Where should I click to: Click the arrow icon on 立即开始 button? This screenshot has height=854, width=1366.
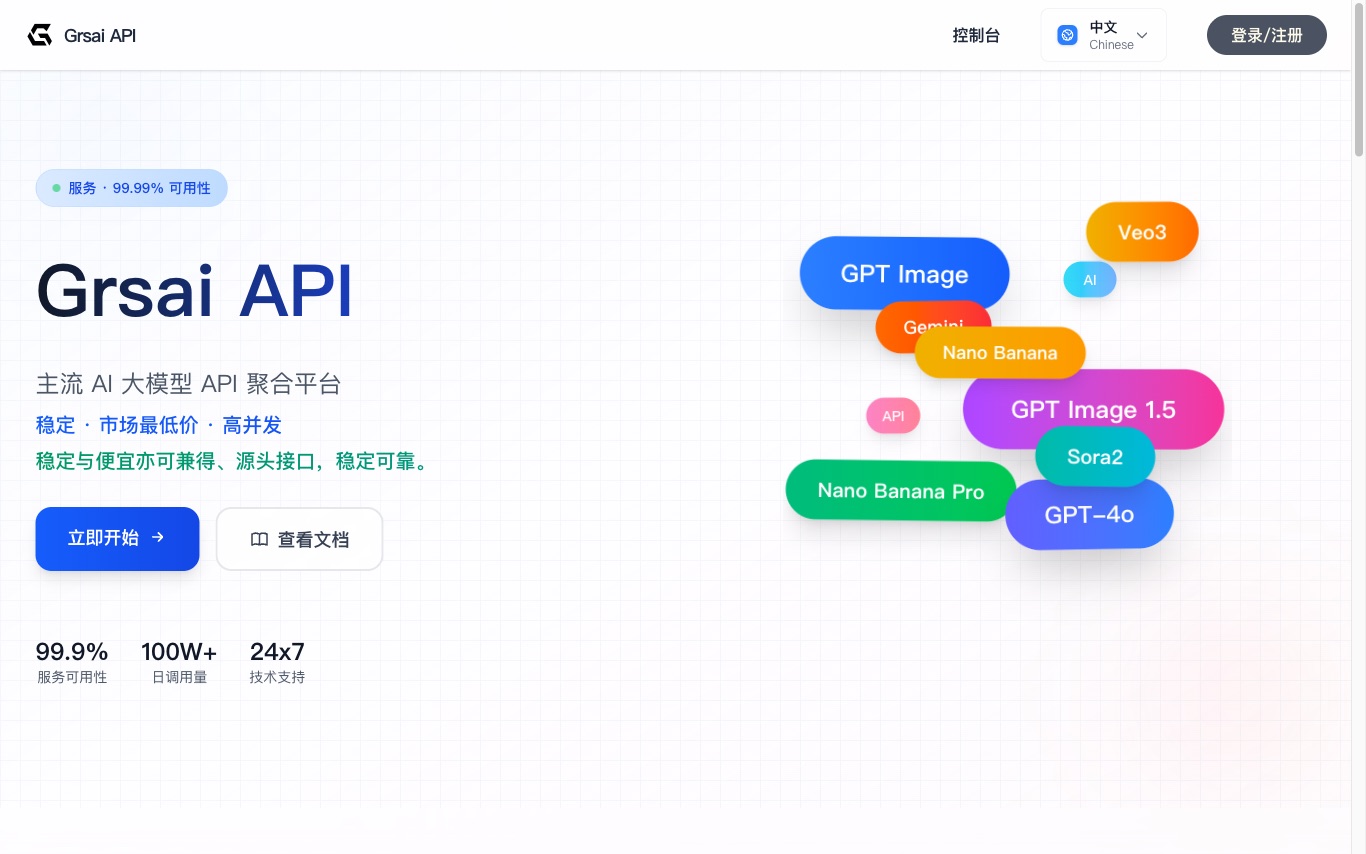click(x=158, y=538)
